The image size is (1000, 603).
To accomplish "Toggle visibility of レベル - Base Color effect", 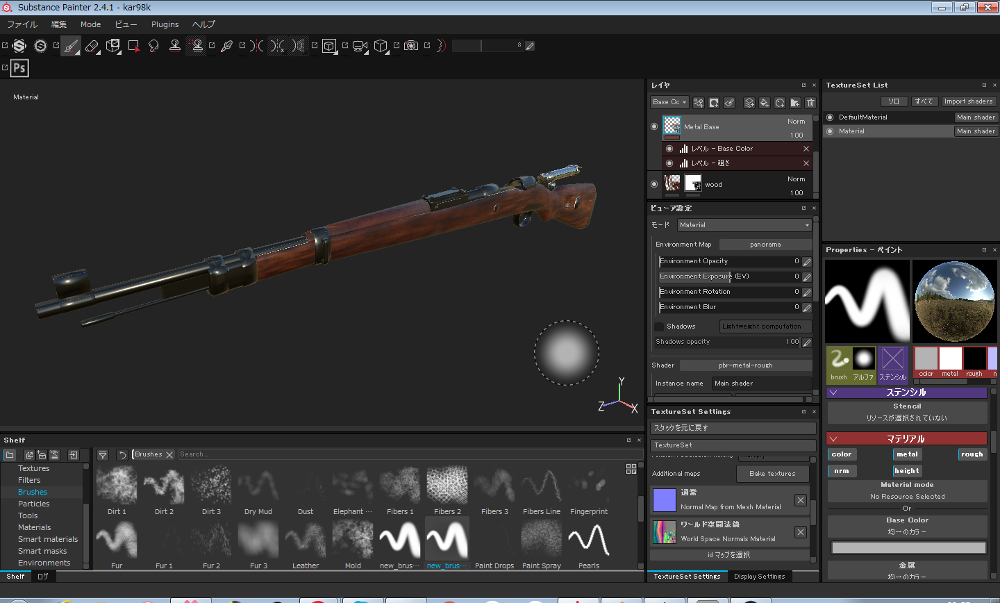I will [x=670, y=149].
